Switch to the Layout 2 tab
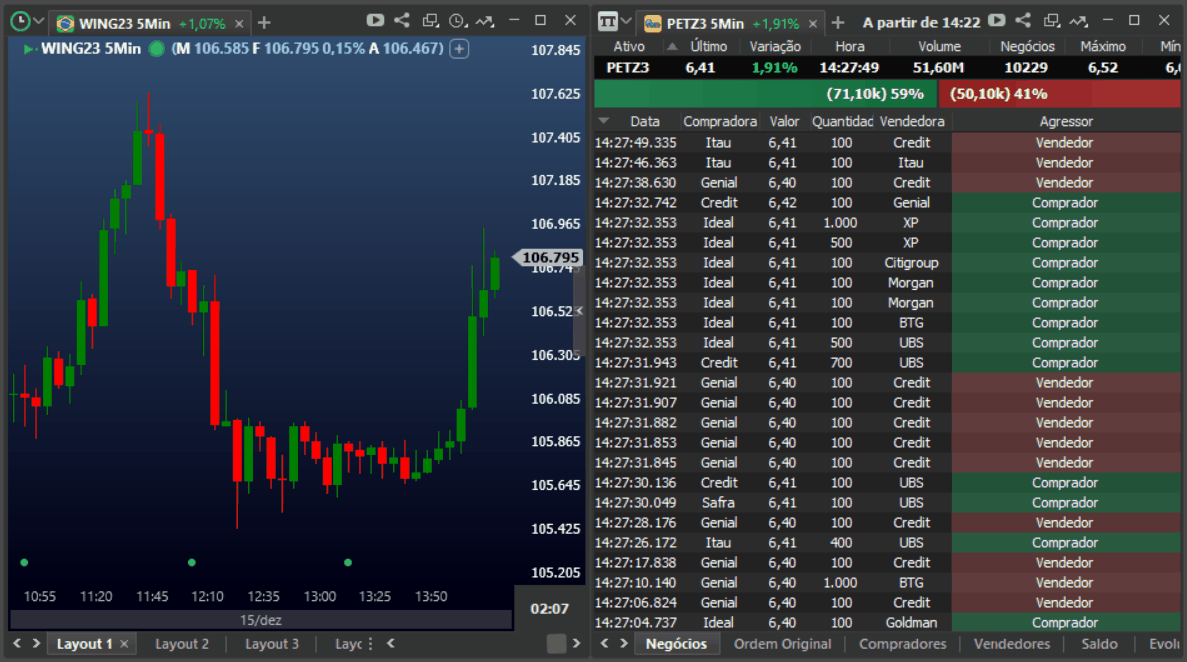This screenshot has width=1187, height=662. 182,644
